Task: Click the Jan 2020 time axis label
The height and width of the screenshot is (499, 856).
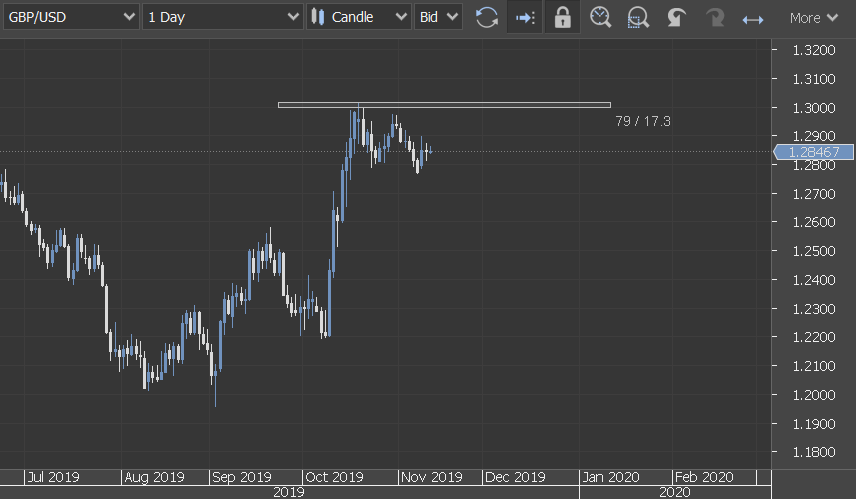Action: click(611, 477)
